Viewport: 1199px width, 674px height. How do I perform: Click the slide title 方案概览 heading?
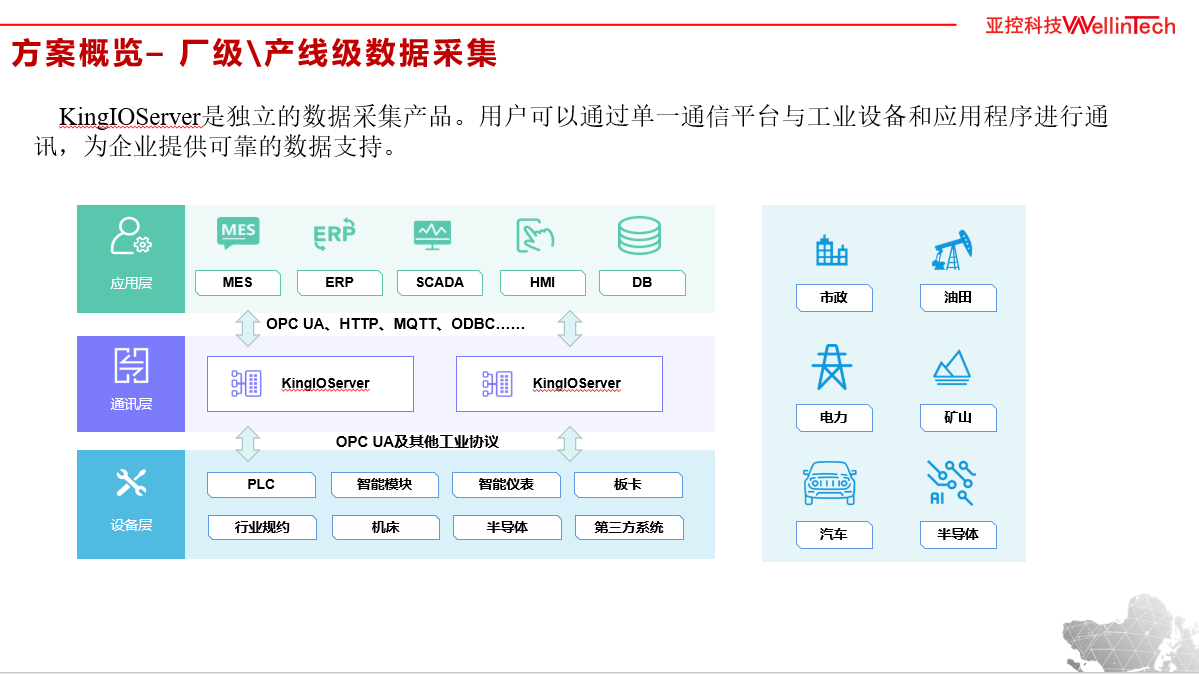coord(254,54)
